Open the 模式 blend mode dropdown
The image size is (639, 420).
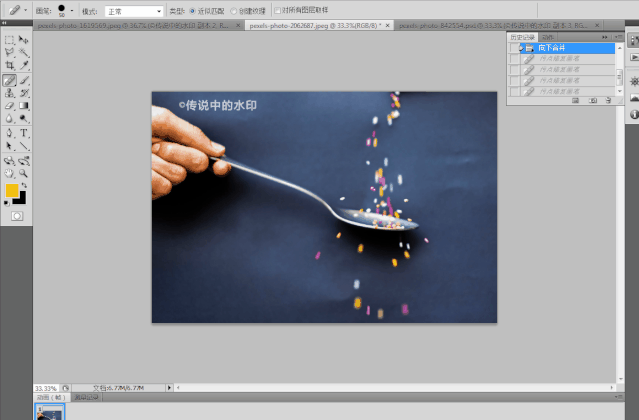[x=132, y=10]
